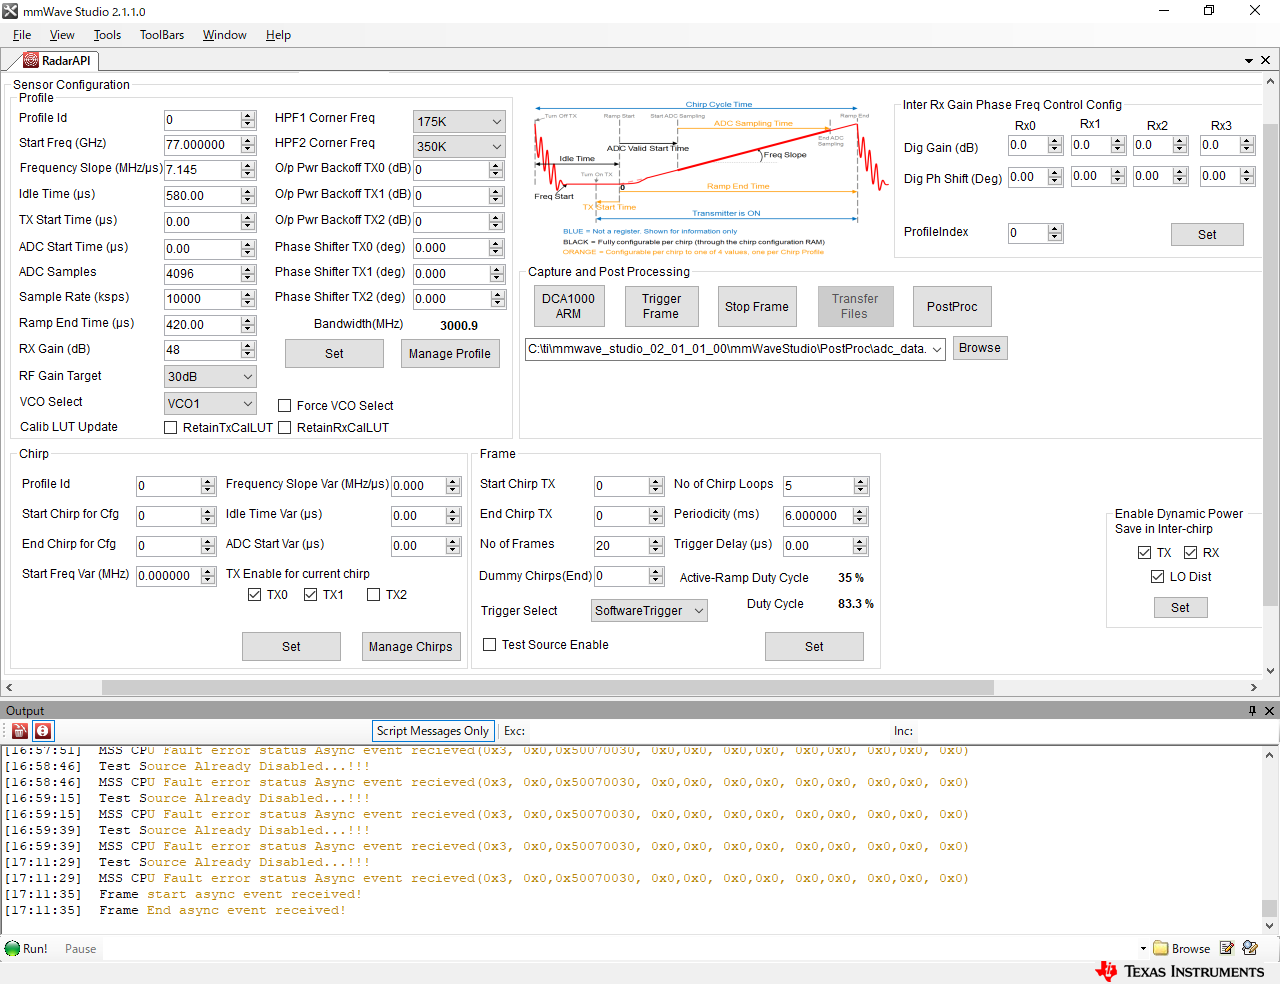Close the RadarAPI document tab
The width and height of the screenshot is (1280, 984).
[1266, 60]
